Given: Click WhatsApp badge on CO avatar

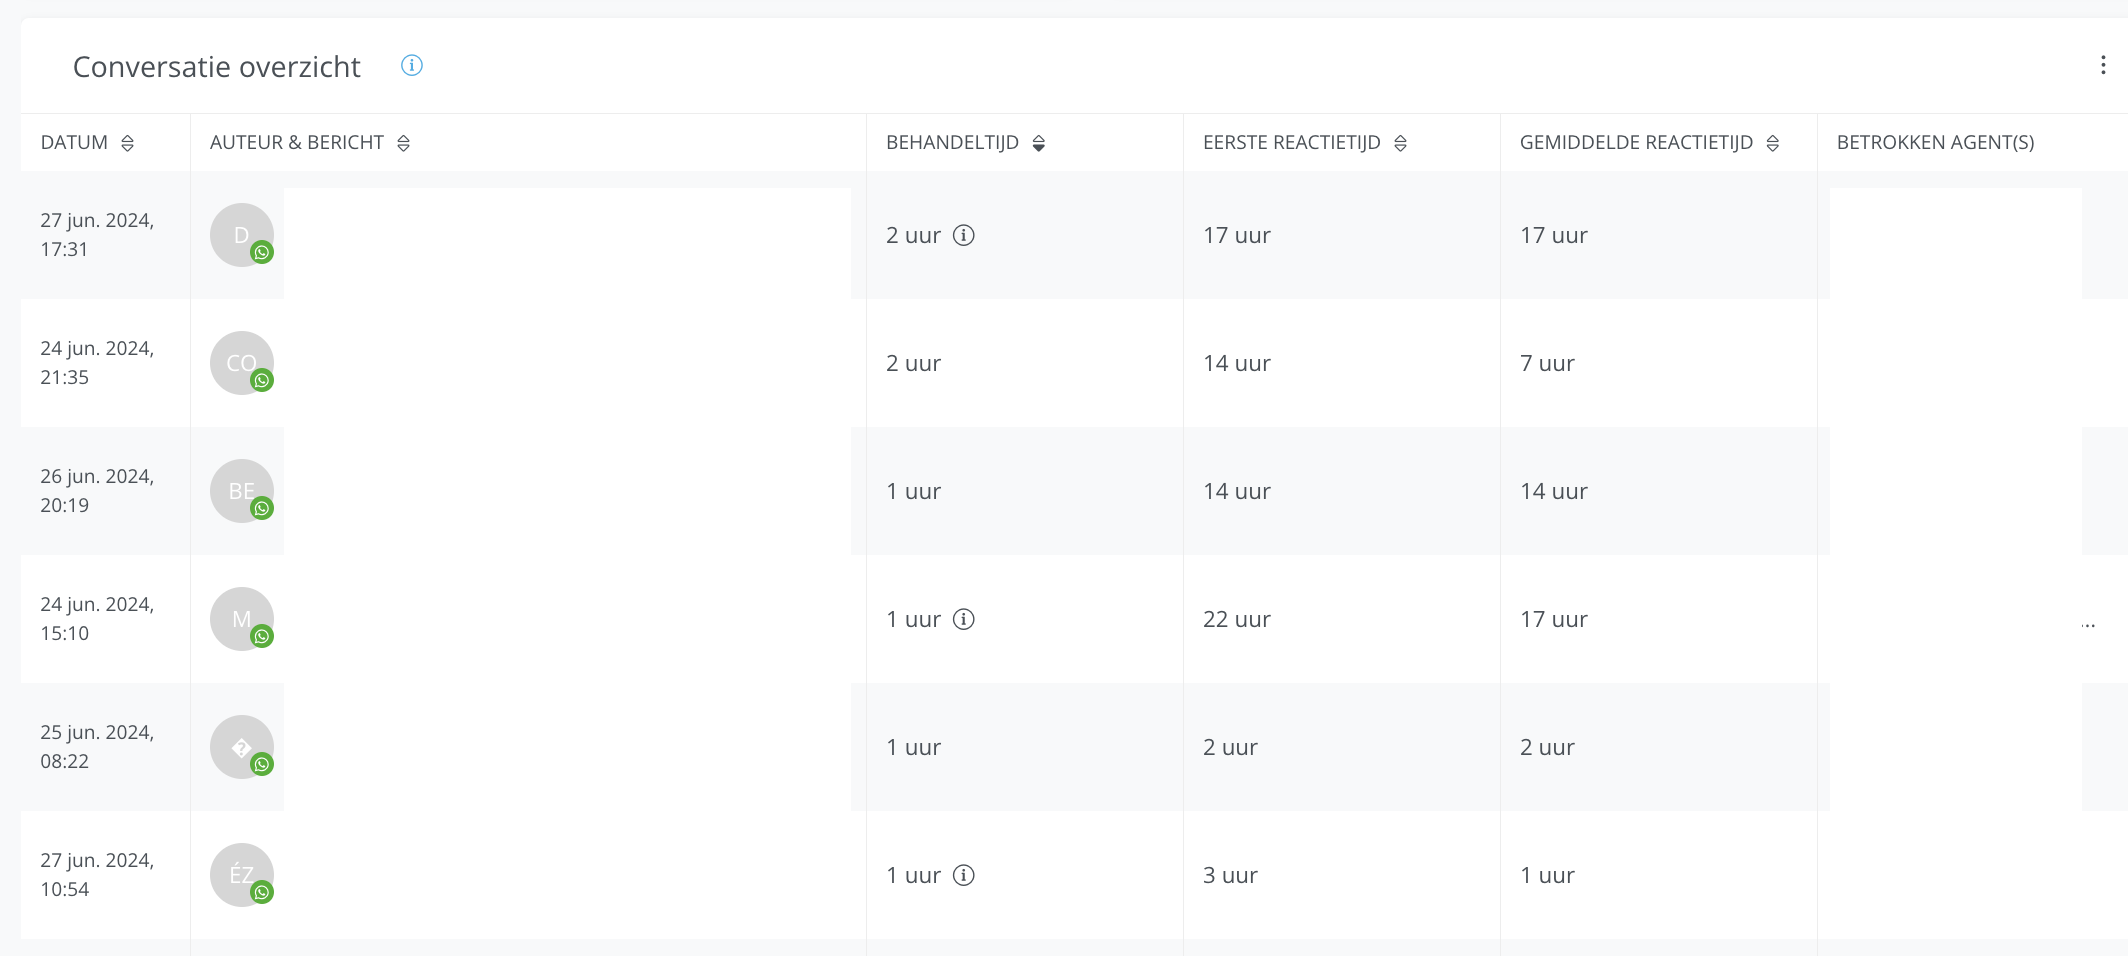Looking at the screenshot, I should point(262,380).
